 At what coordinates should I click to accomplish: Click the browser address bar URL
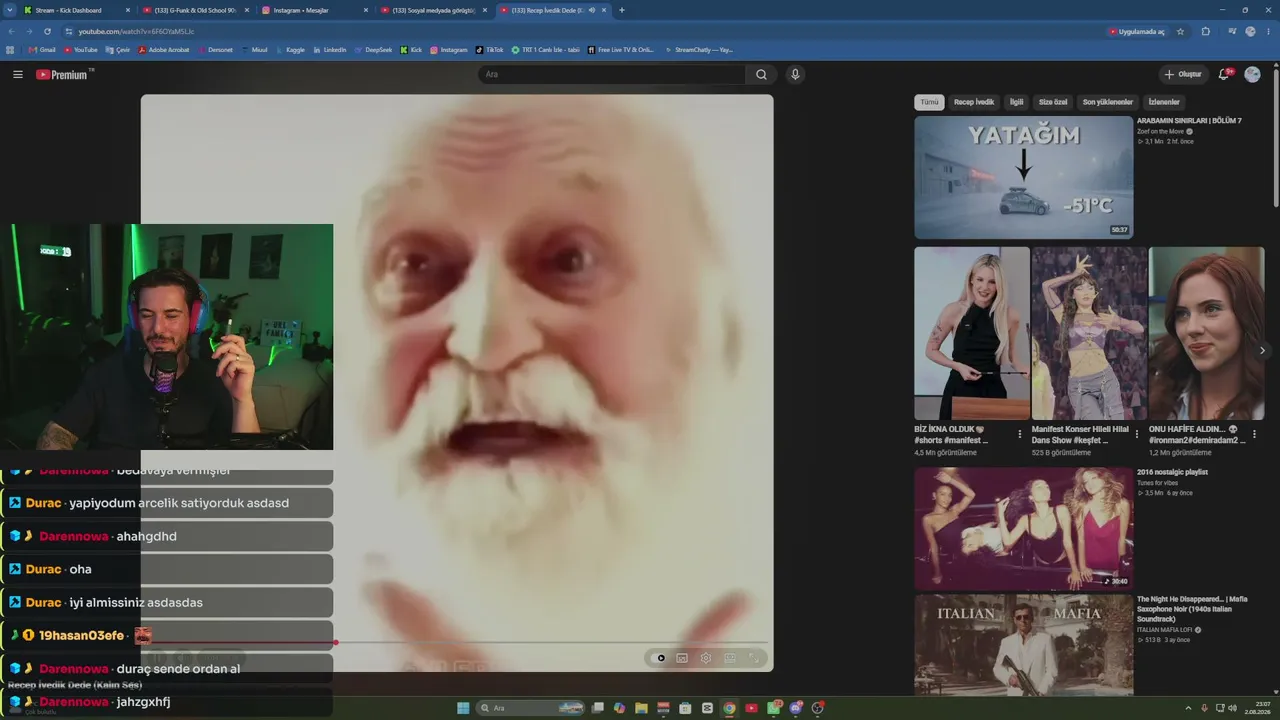pyautogui.click(x=137, y=31)
